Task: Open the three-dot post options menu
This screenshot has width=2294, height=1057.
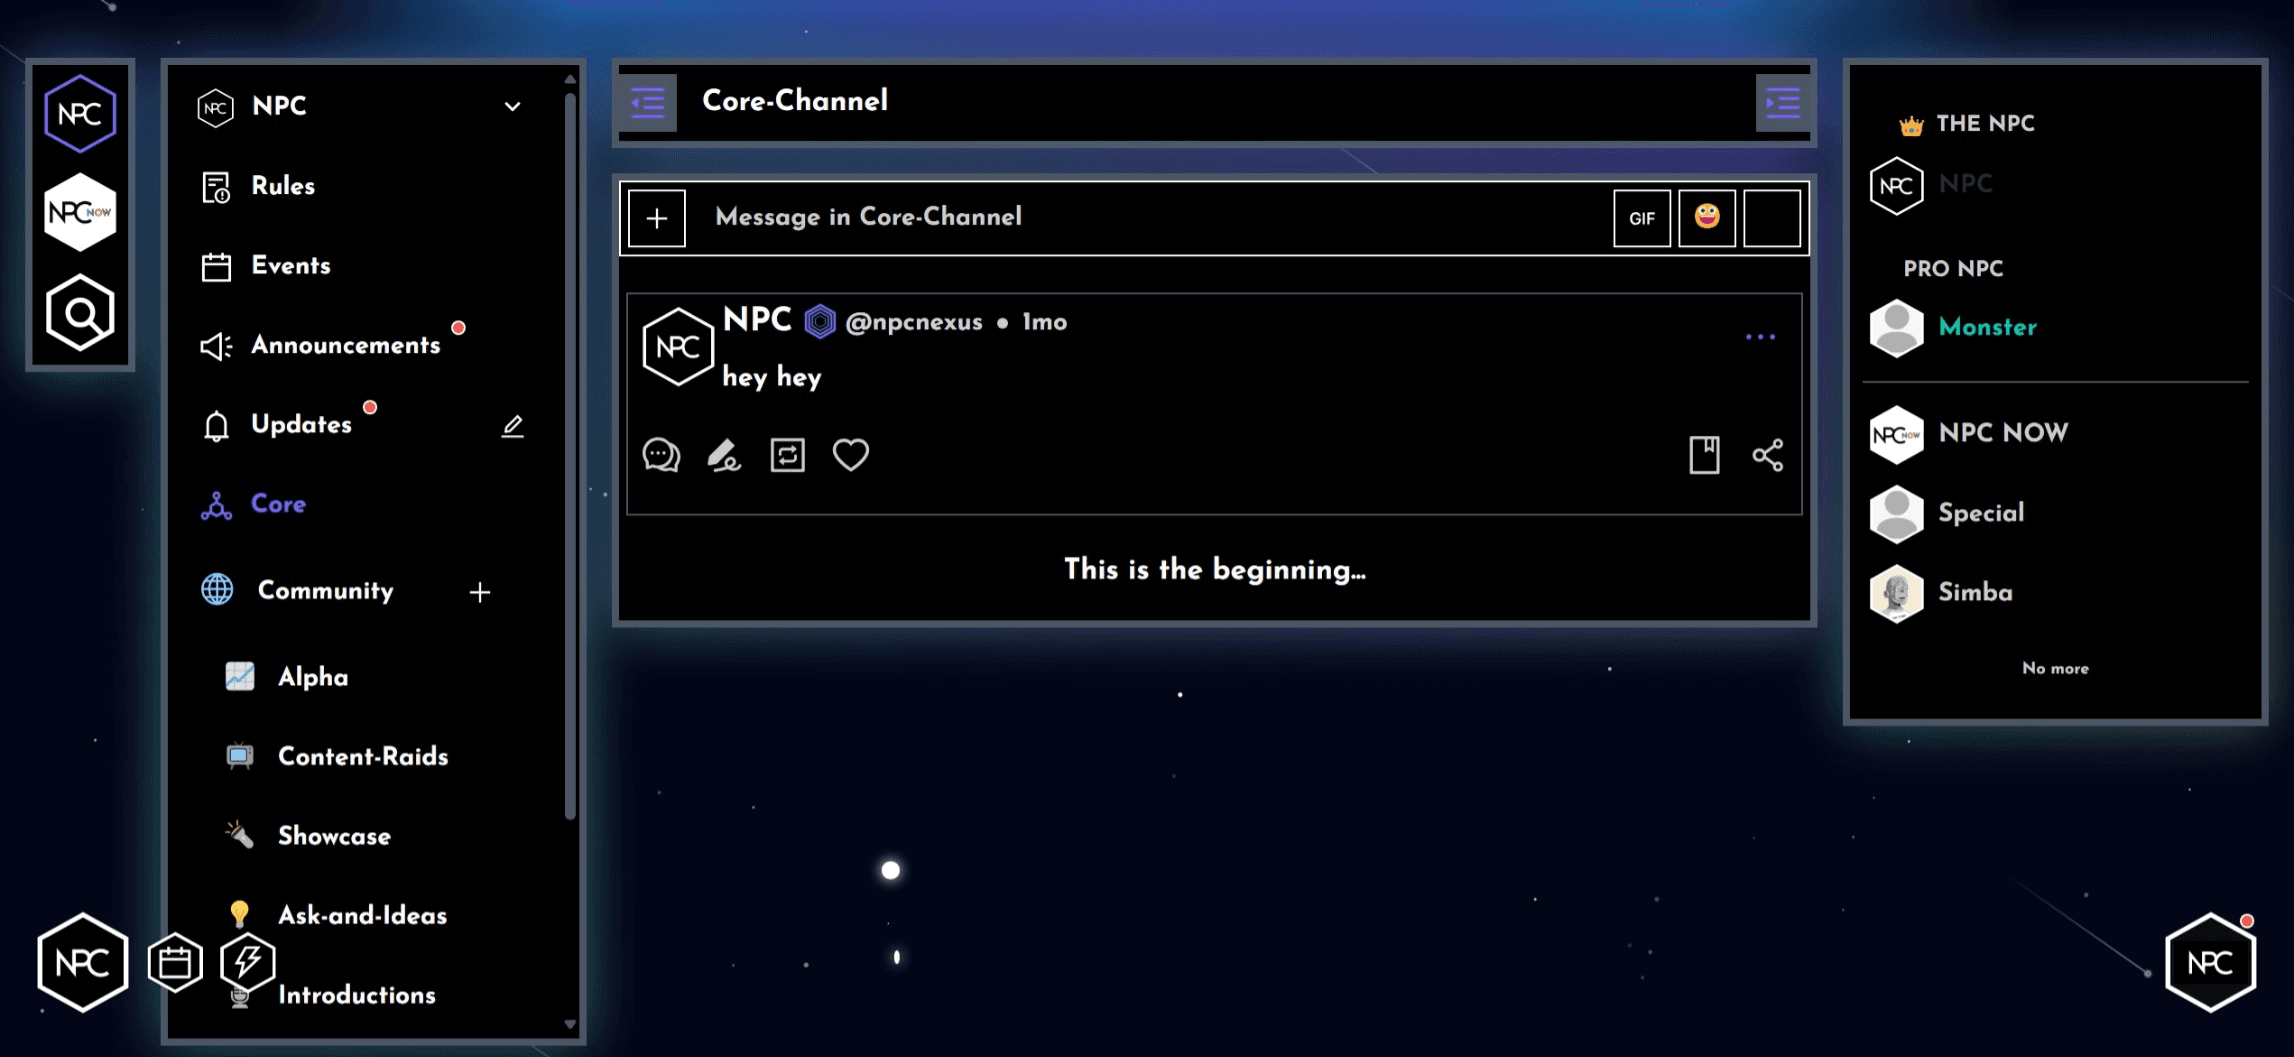Action: pos(1760,338)
